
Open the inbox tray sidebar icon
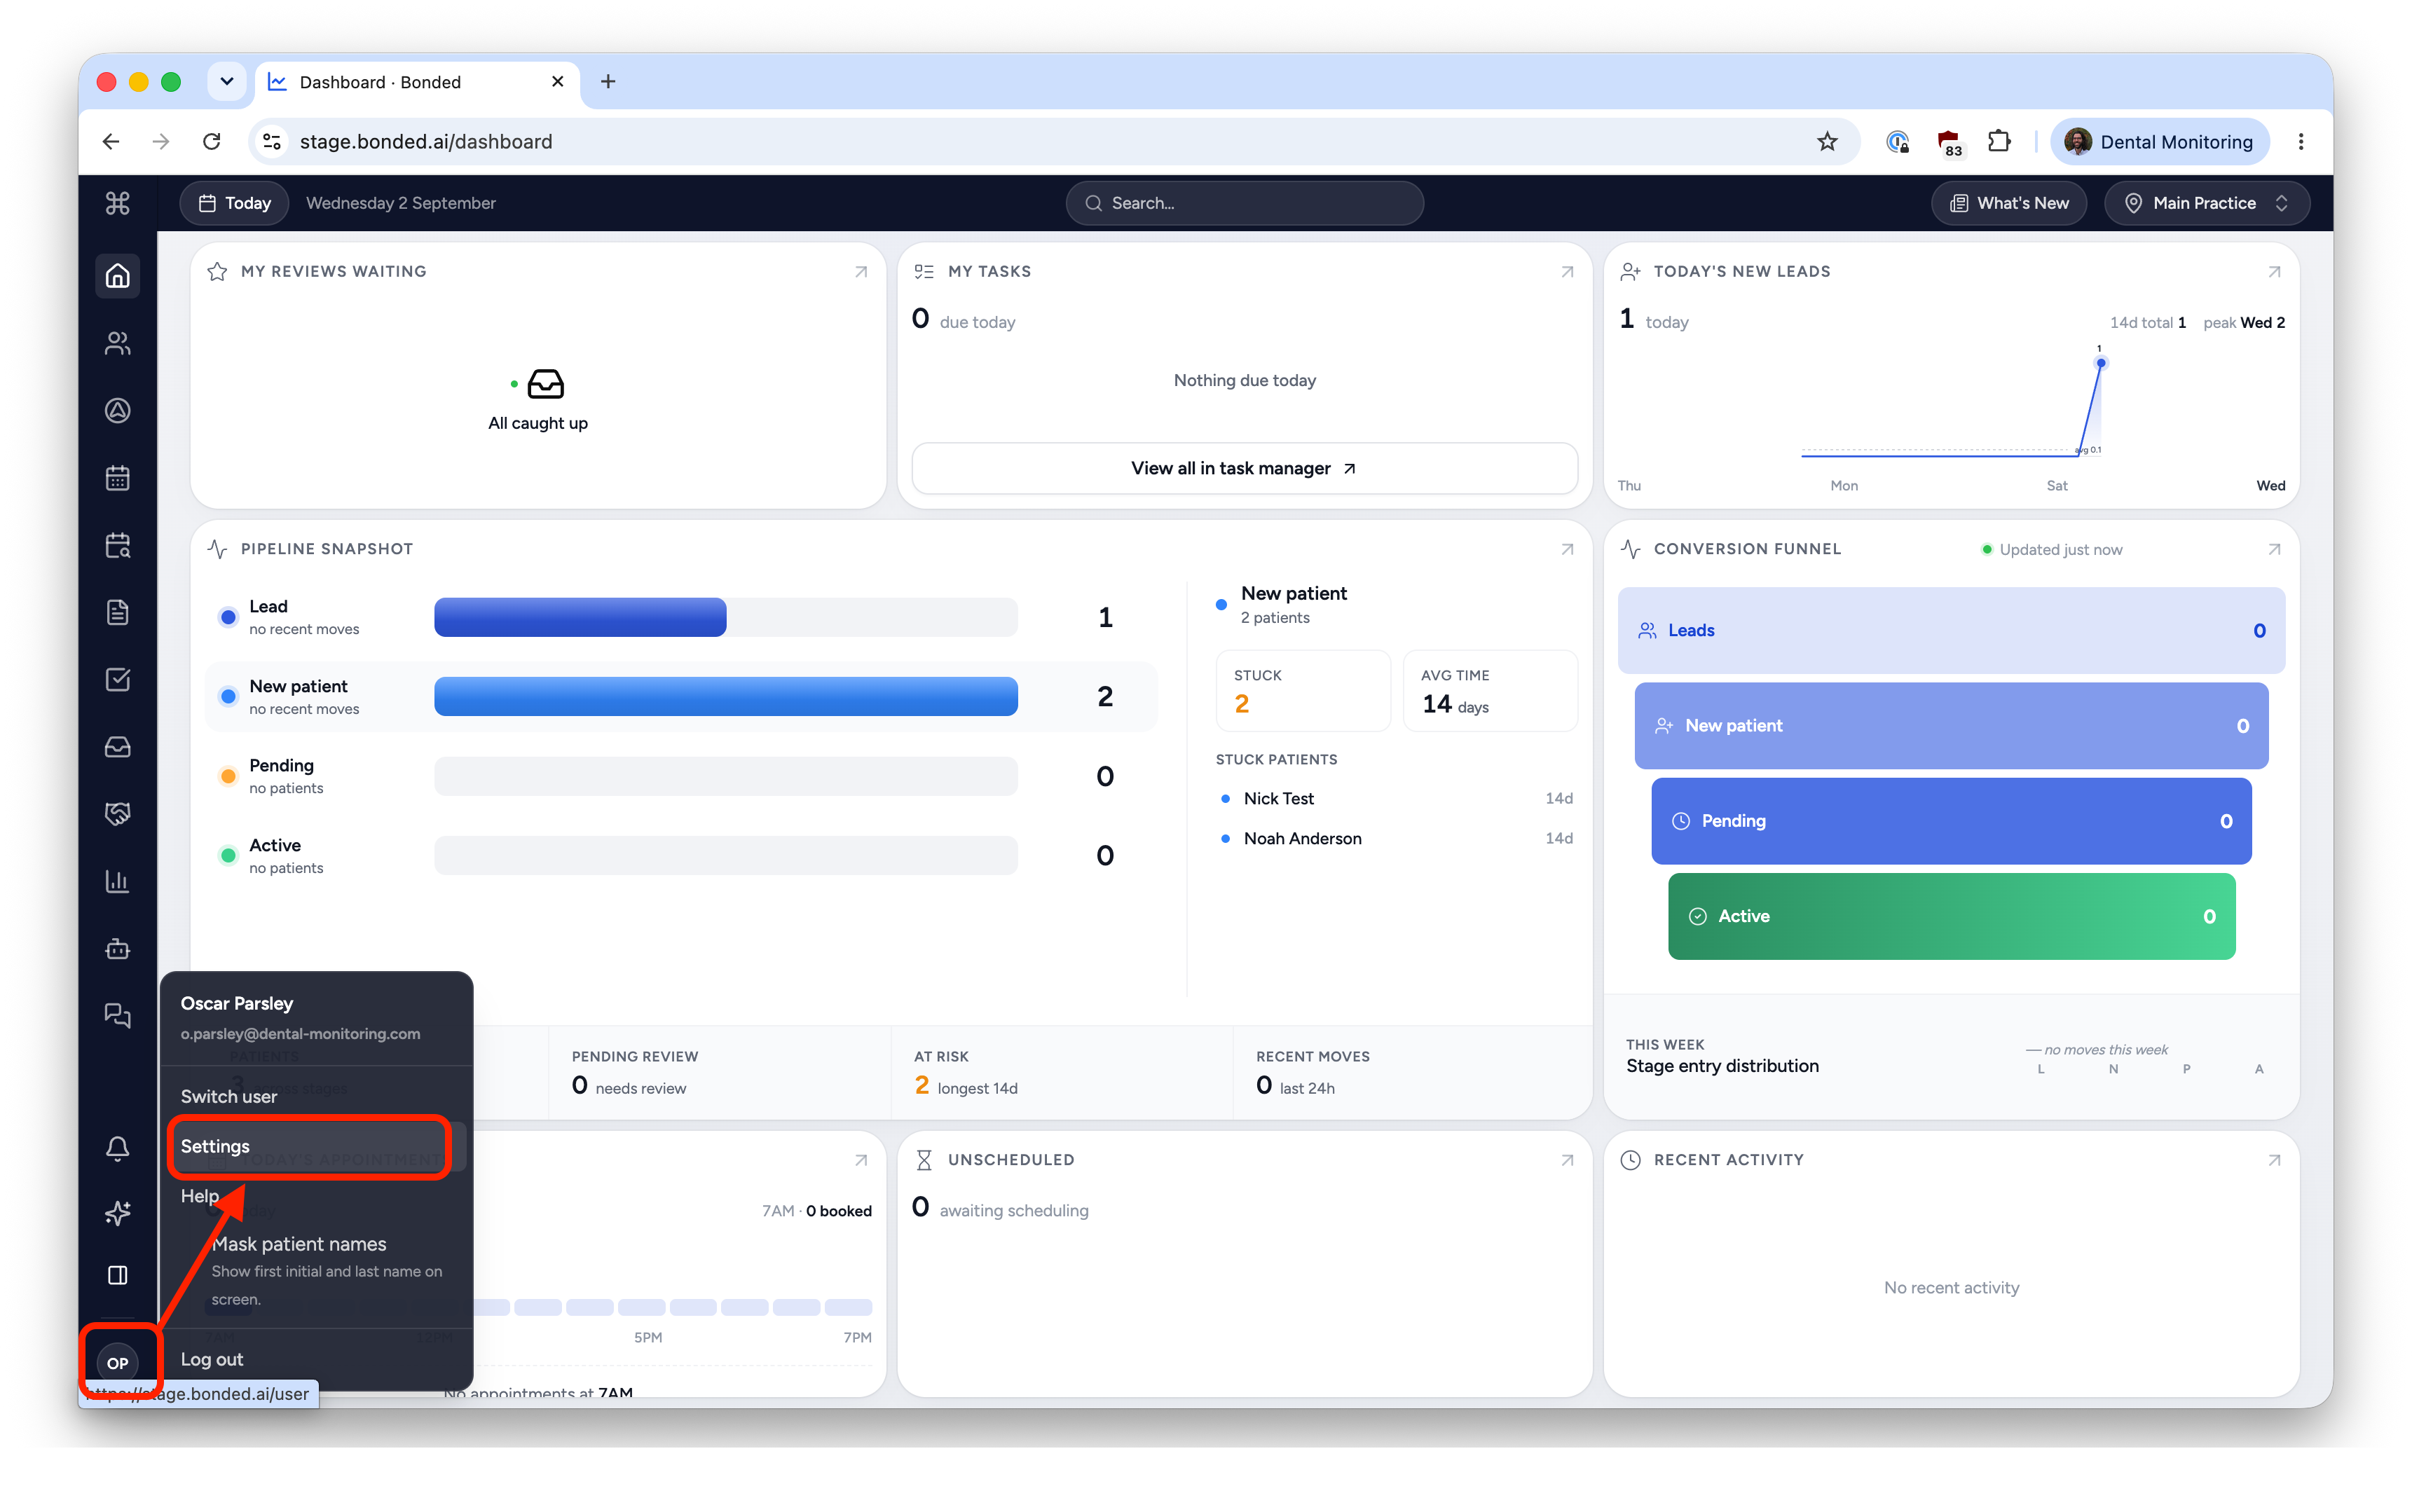click(x=118, y=747)
